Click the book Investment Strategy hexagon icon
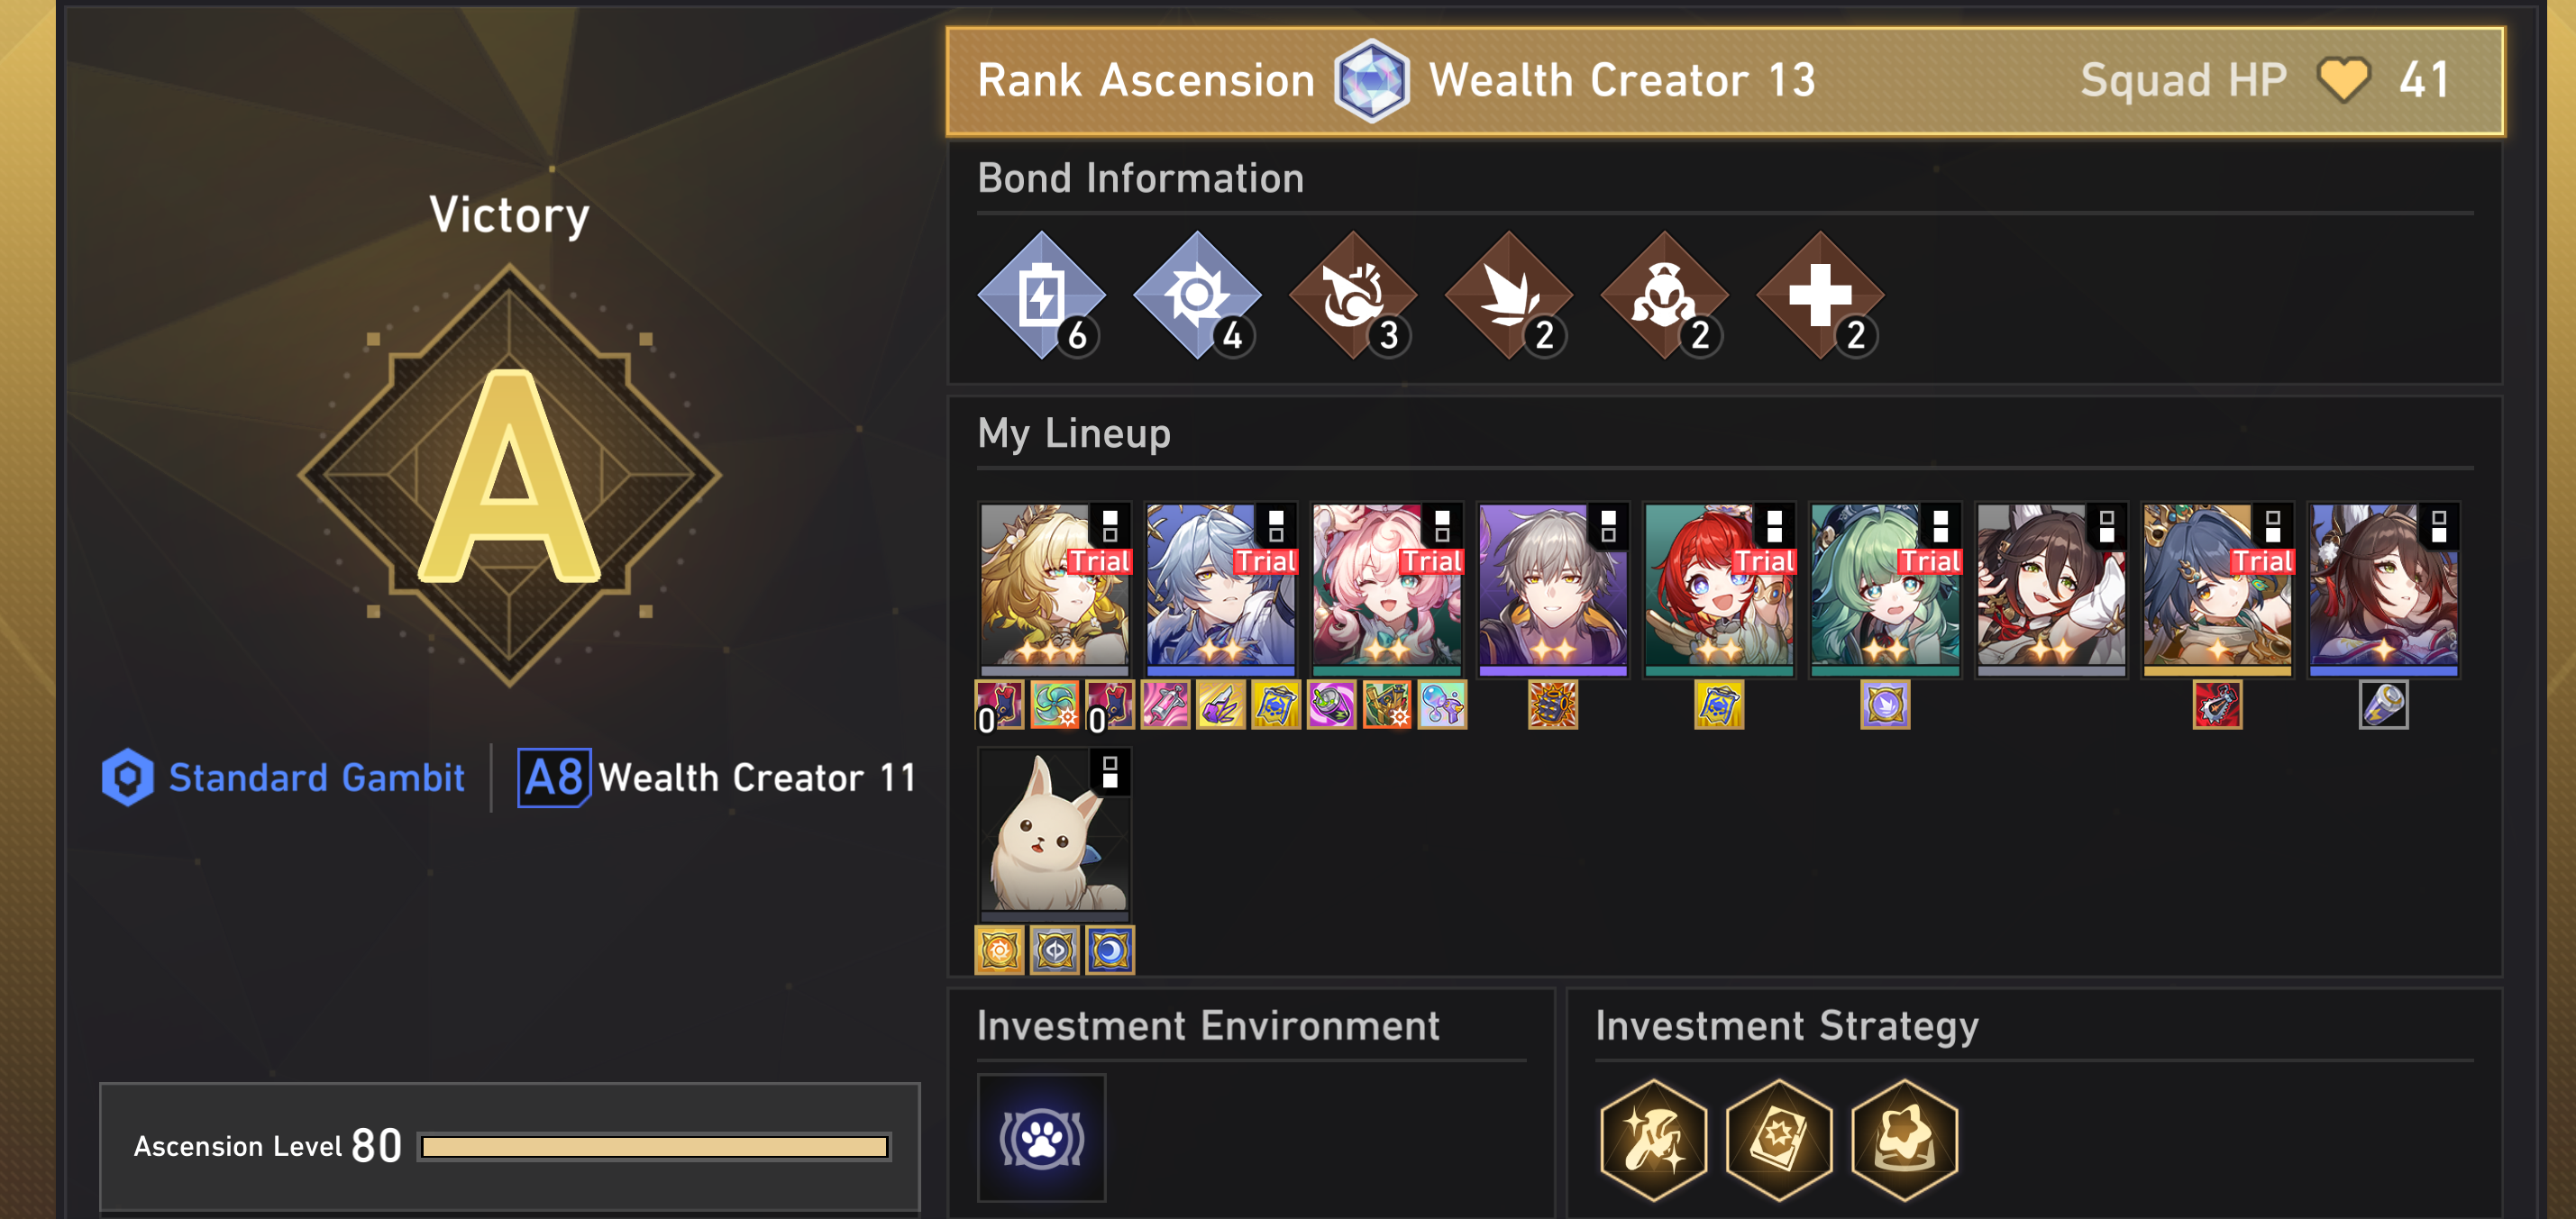Viewport: 2576px width, 1219px height. tap(1779, 1139)
